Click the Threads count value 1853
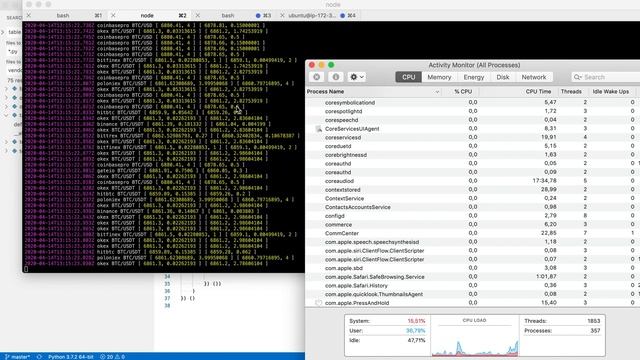 (x=593, y=321)
